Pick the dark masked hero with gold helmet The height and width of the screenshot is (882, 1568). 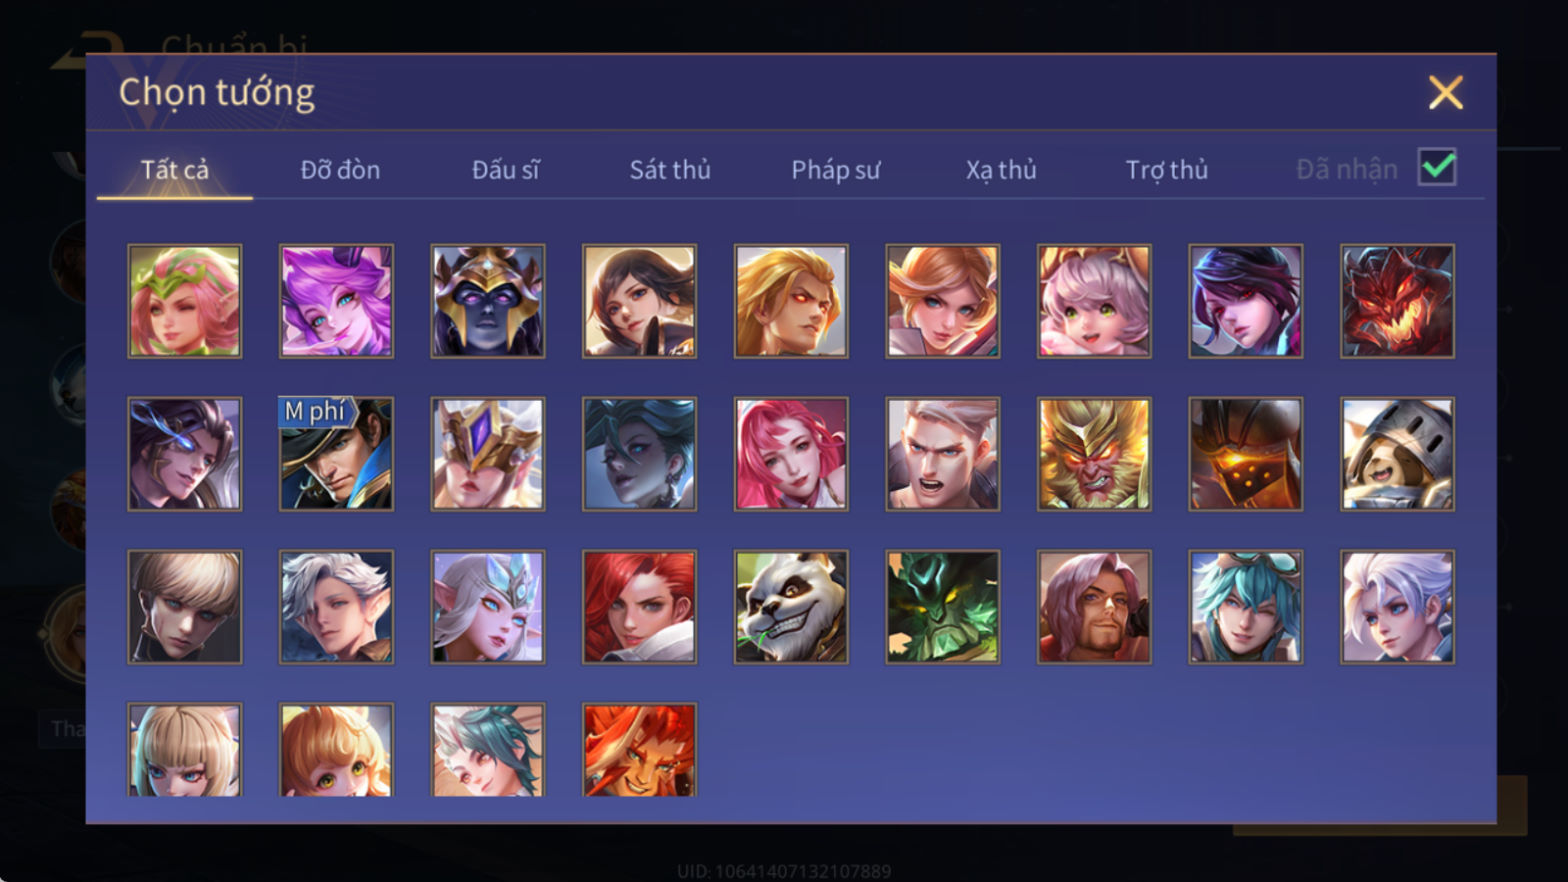click(x=488, y=301)
